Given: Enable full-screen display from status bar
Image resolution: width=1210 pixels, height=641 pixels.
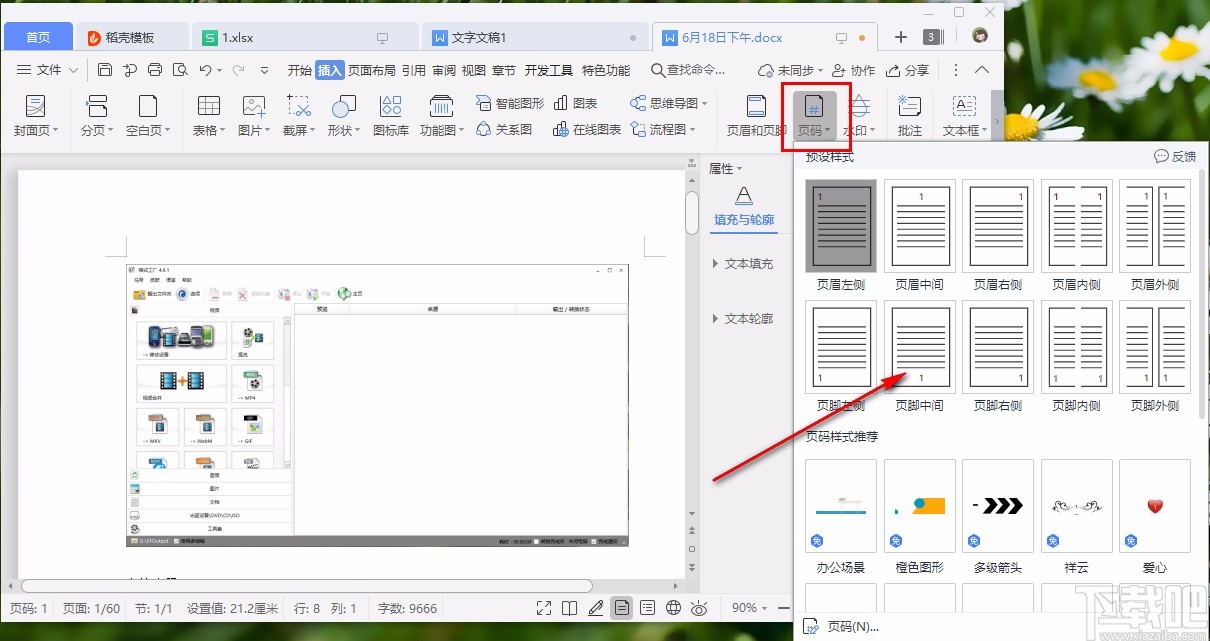Looking at the screenshot, I should pos(543,607).
